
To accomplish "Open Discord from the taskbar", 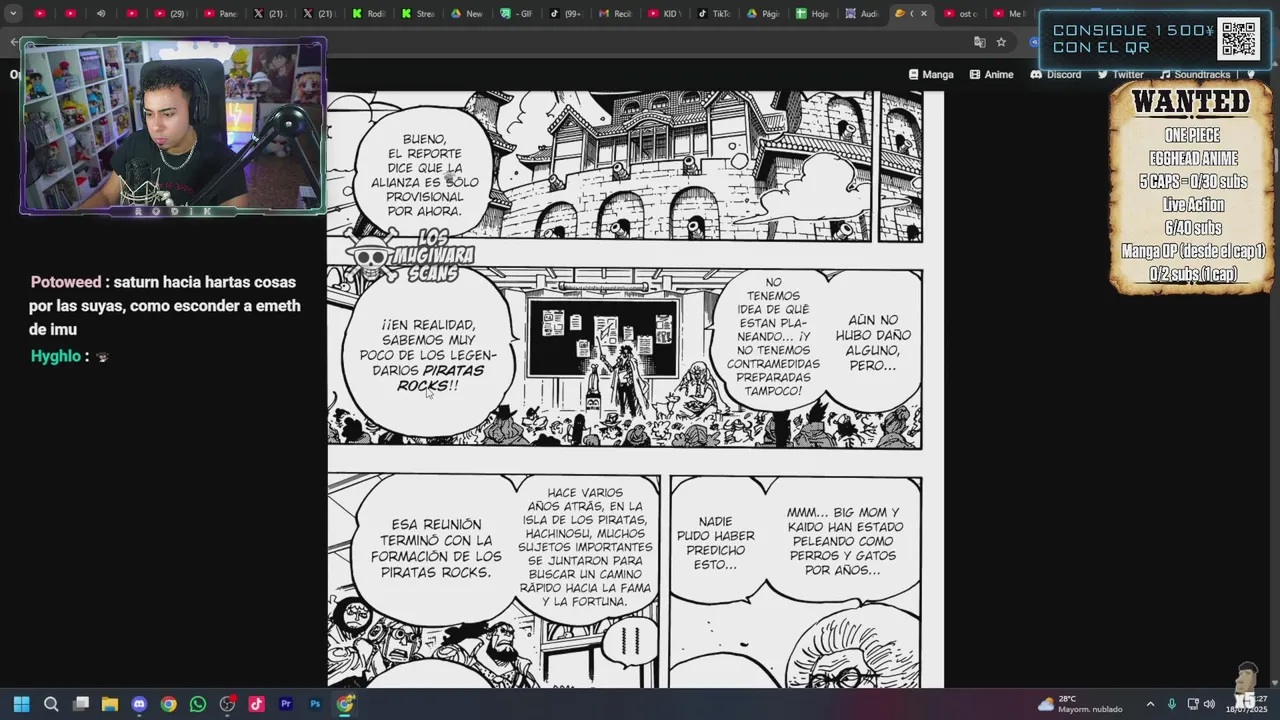I will (139, 704).
